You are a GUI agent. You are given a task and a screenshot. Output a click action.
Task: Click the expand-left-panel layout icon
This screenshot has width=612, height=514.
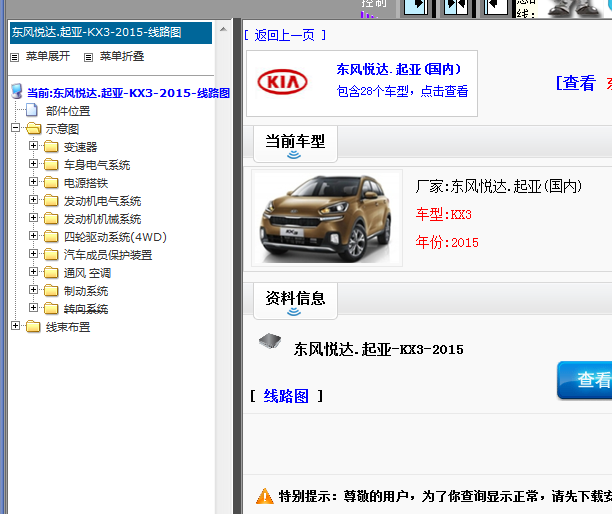click(x=416, y=7)
